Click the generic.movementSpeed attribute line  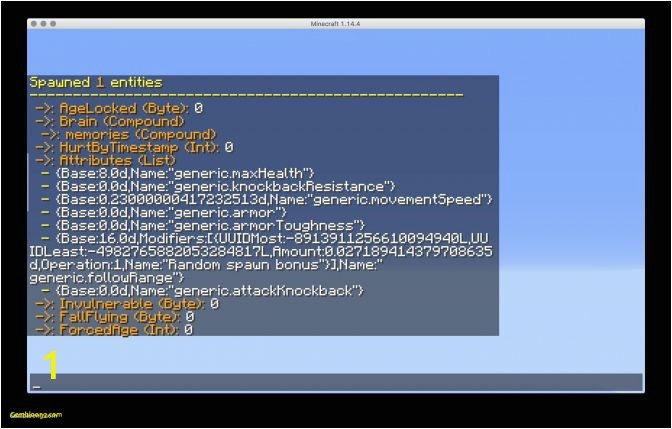[x=267, y=200]
